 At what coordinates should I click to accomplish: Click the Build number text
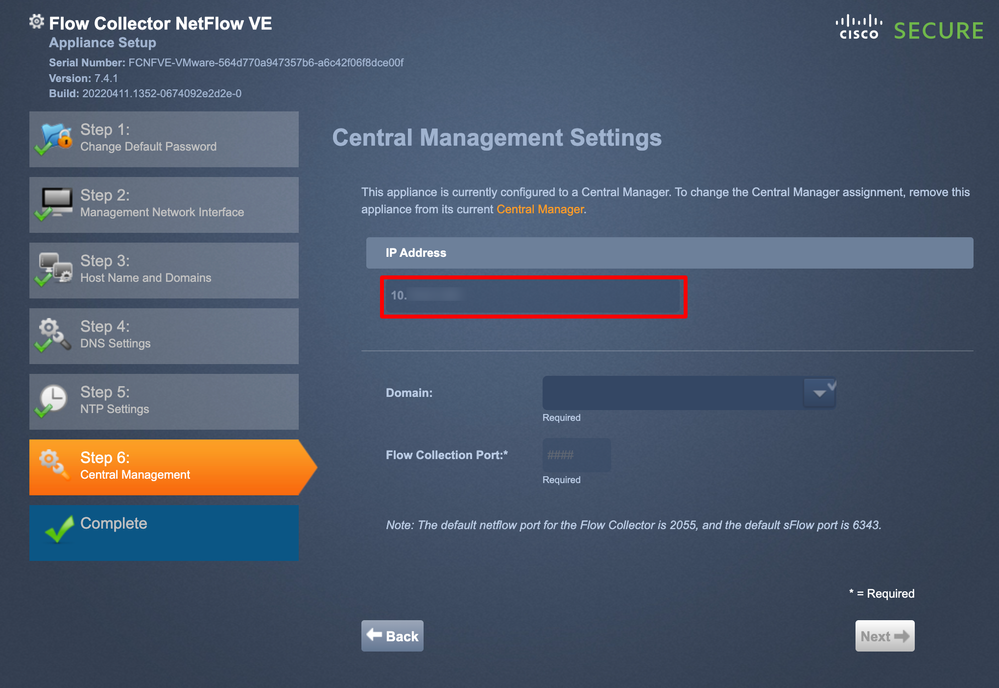coord(145,94)
